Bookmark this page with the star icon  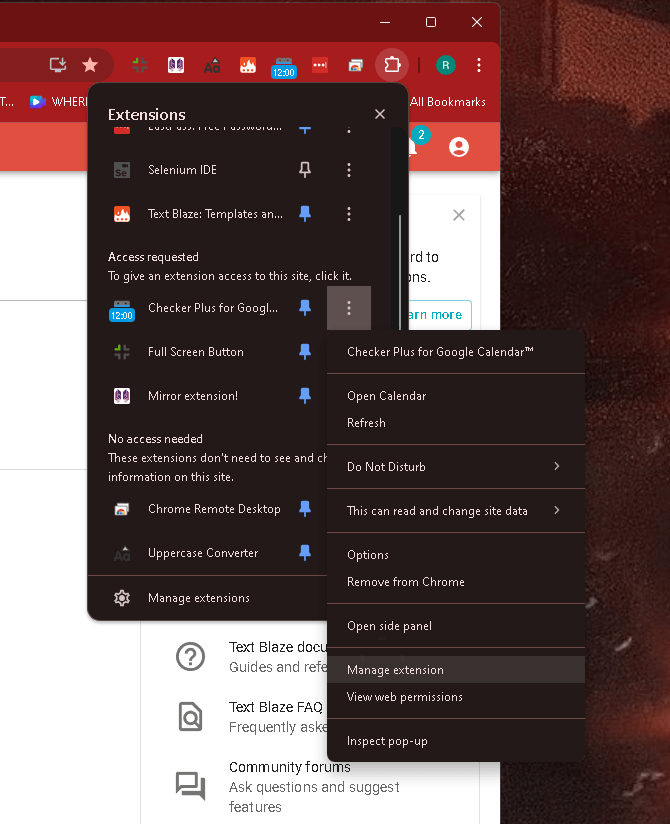(90, 65)
